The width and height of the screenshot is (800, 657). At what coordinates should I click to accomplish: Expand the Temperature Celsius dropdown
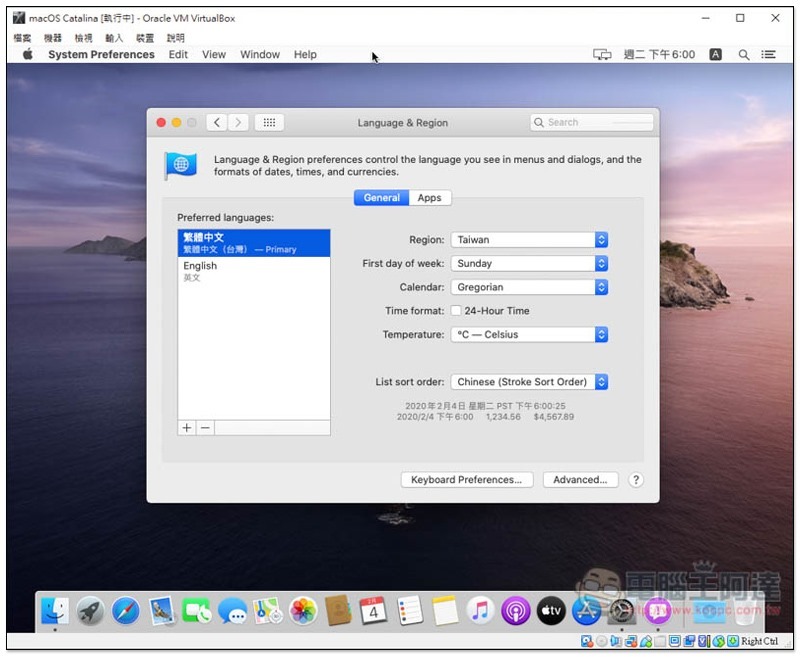(x=529, y=335)
